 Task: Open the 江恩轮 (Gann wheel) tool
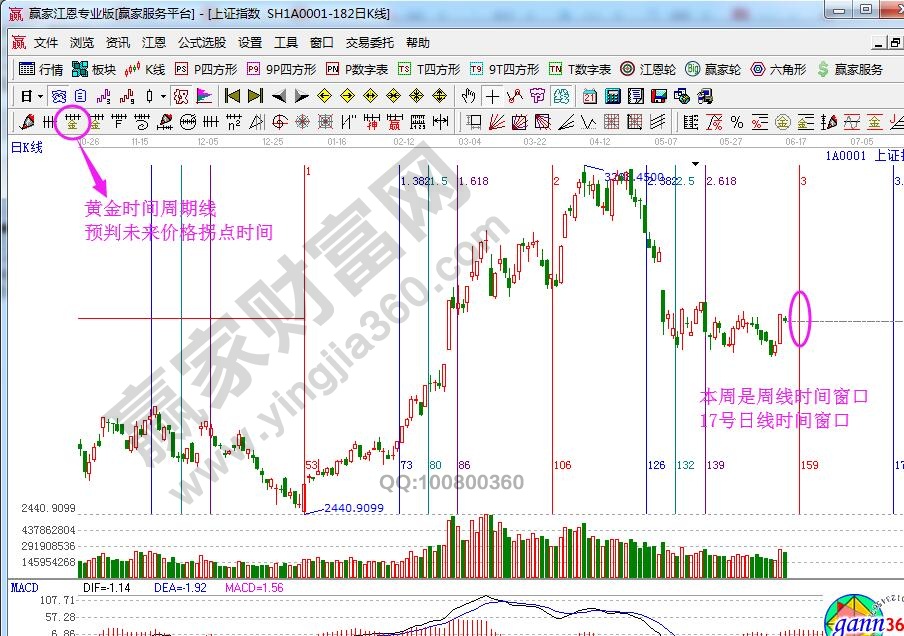point(647,70)
